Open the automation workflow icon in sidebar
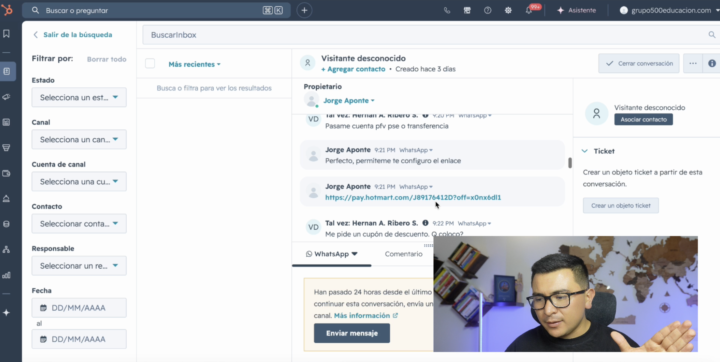 coord(6,249)
